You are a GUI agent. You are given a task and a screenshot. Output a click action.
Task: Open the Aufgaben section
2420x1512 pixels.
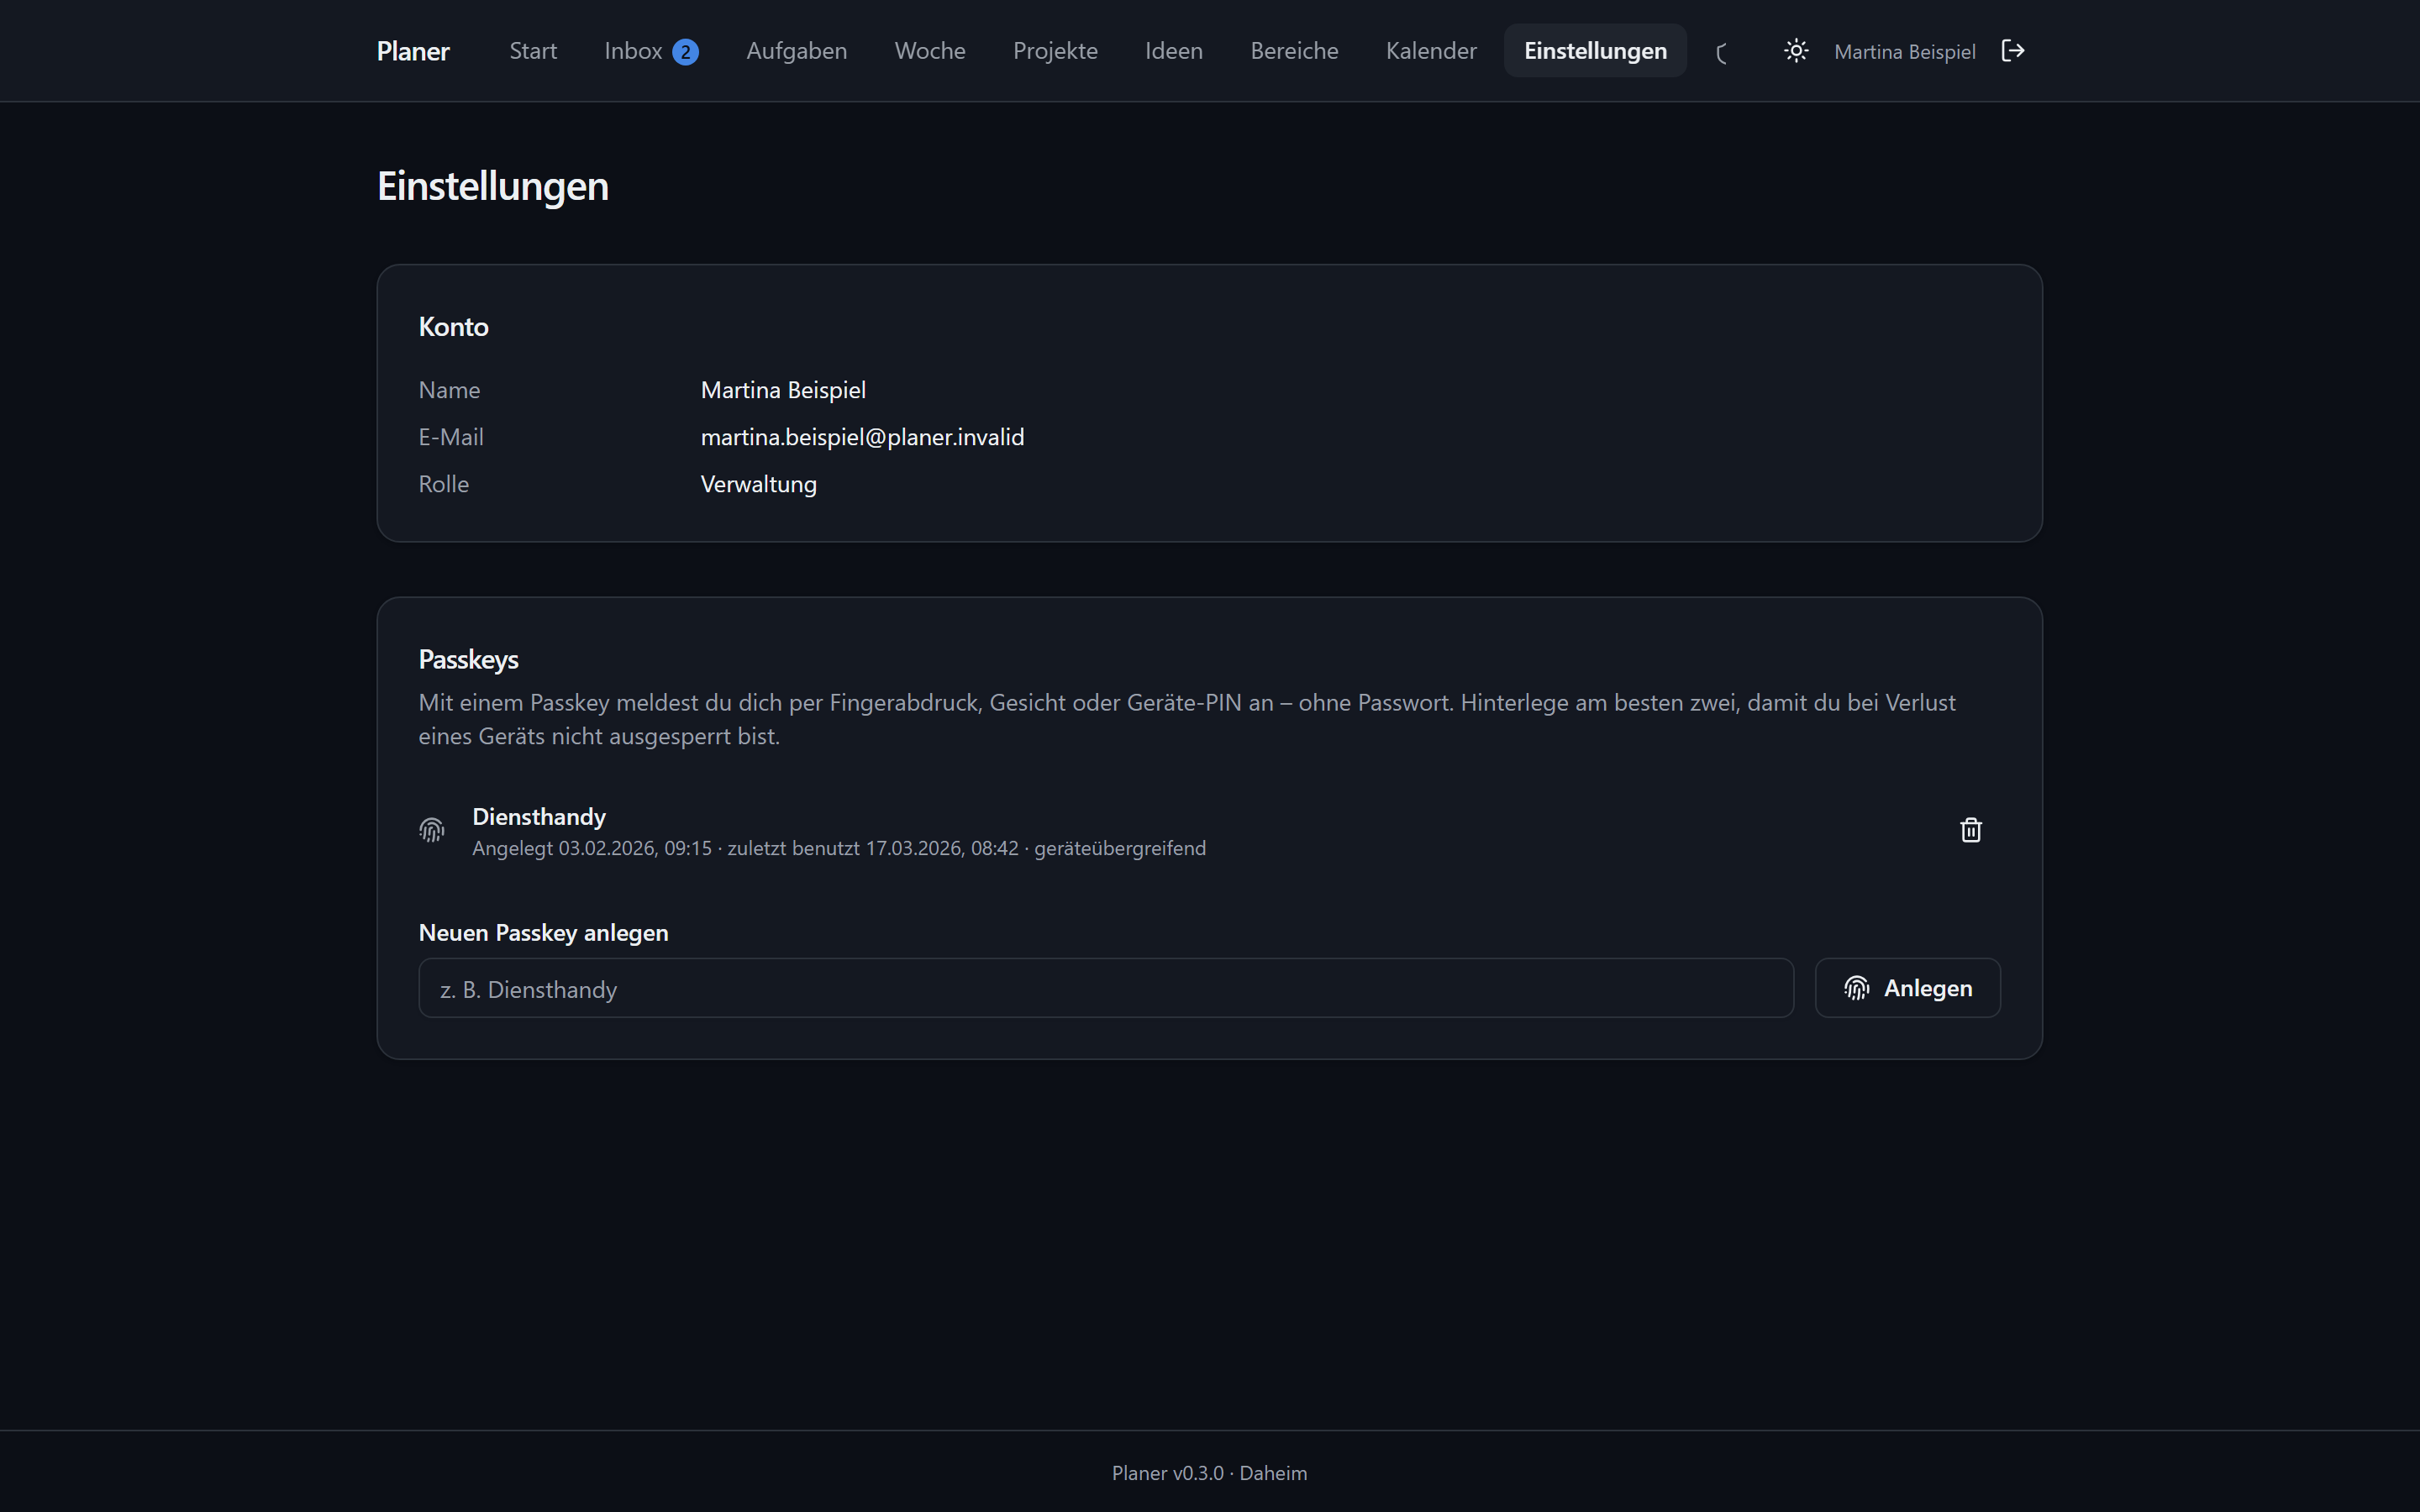pyautogui.click(x=796, y=51)
